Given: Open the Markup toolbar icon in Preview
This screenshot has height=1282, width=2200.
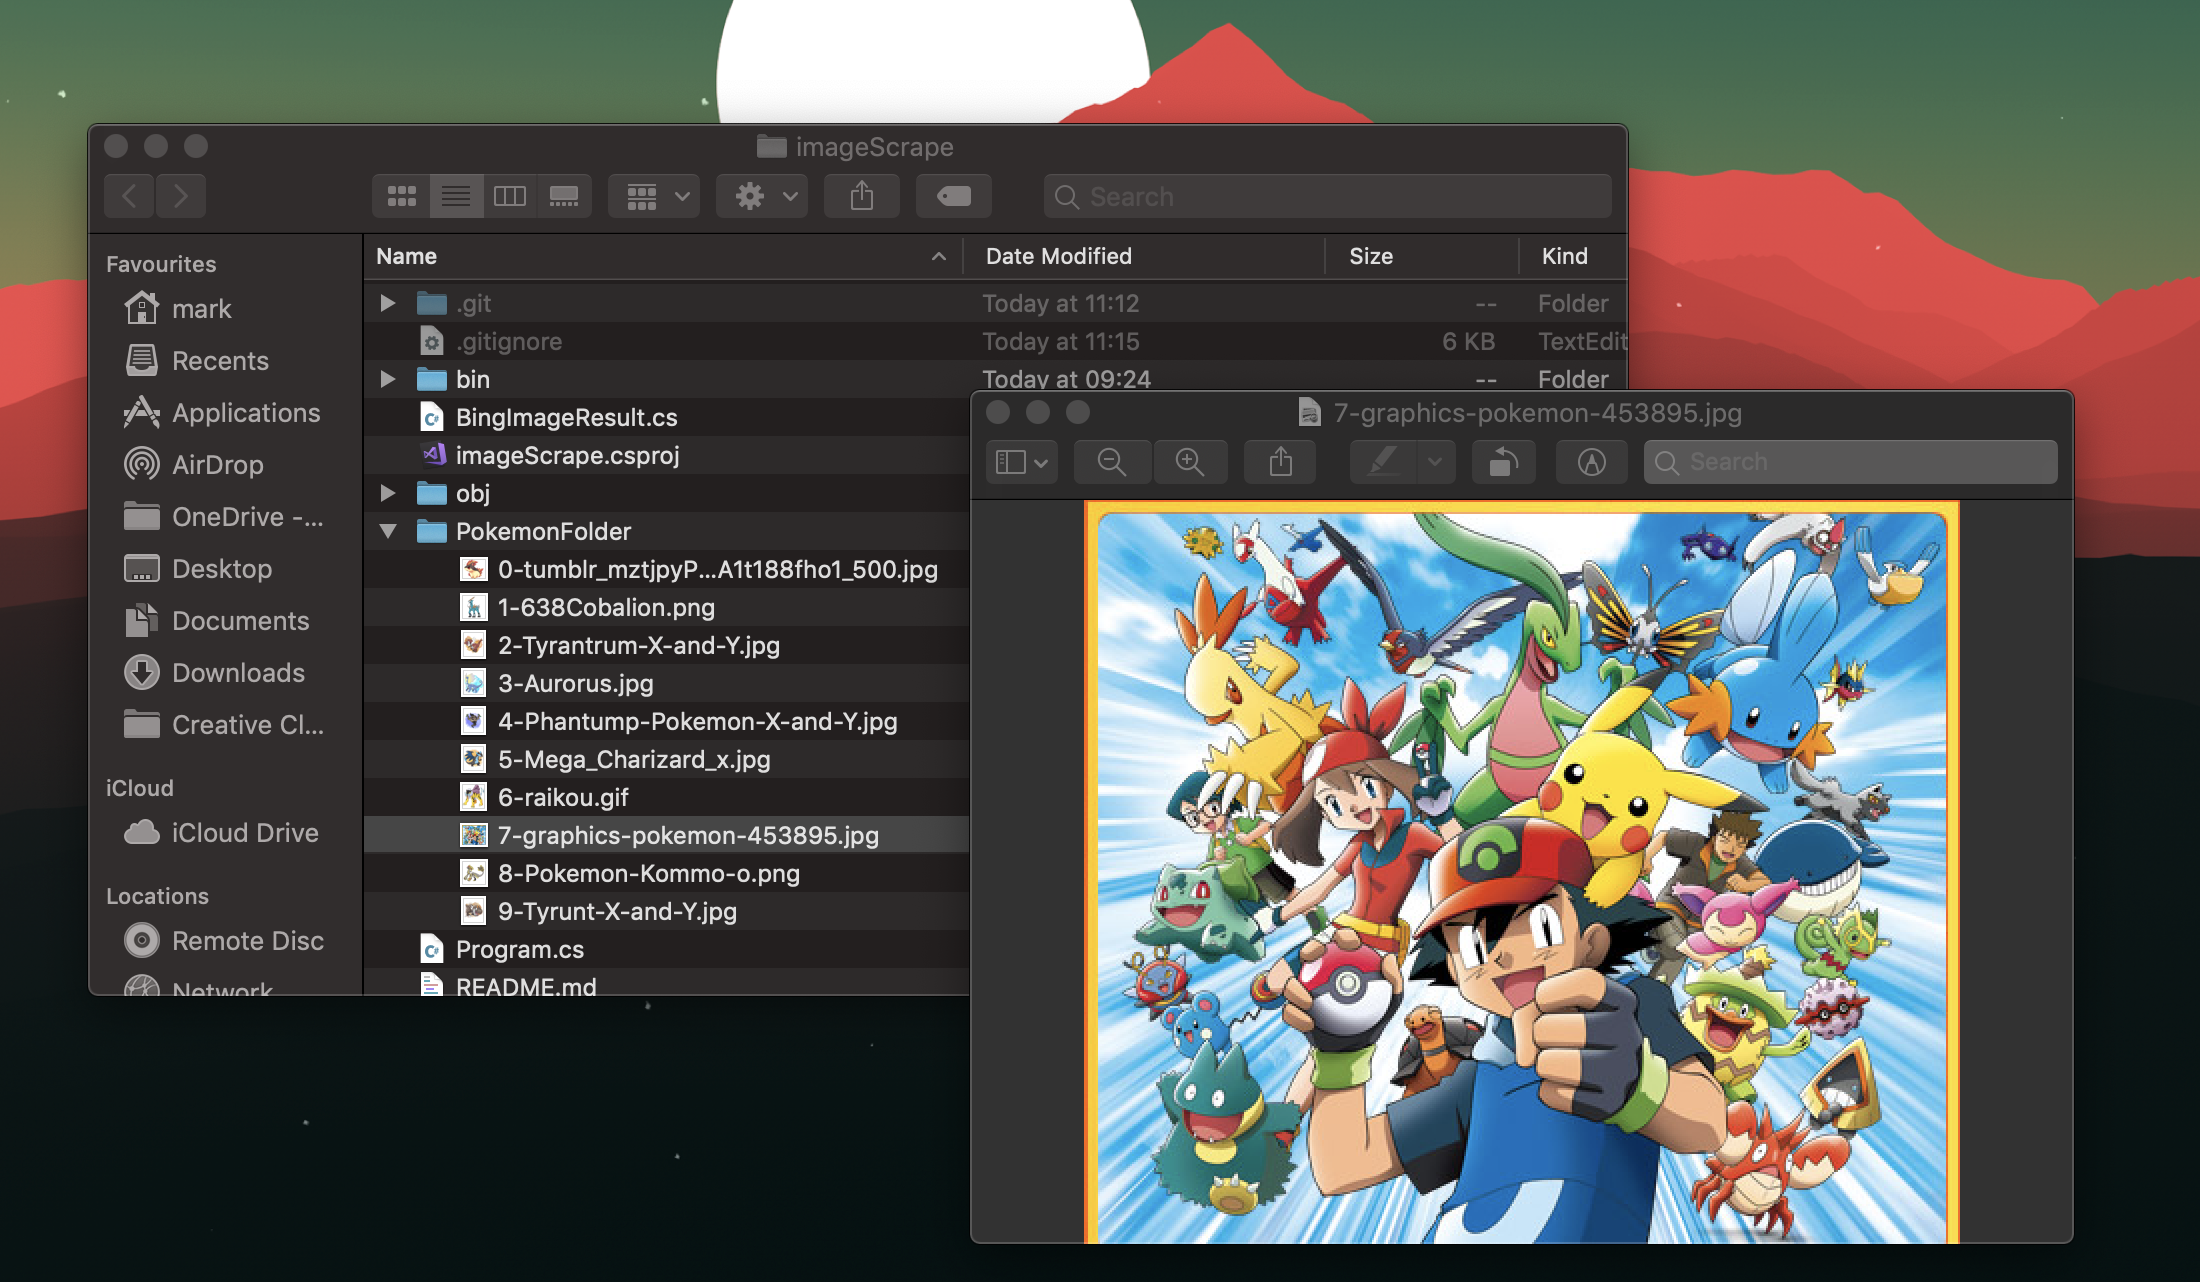Looking at the screenshot, I should (1591, 462).
